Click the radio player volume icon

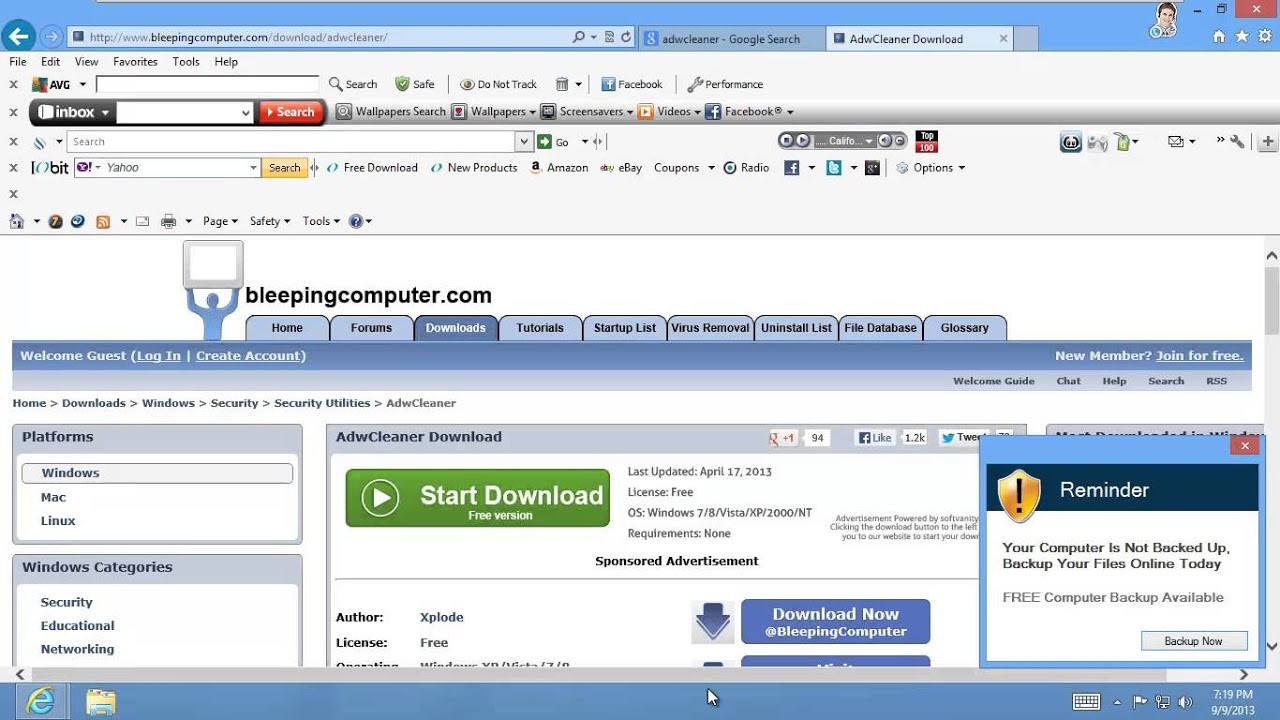tap(885, 141)
